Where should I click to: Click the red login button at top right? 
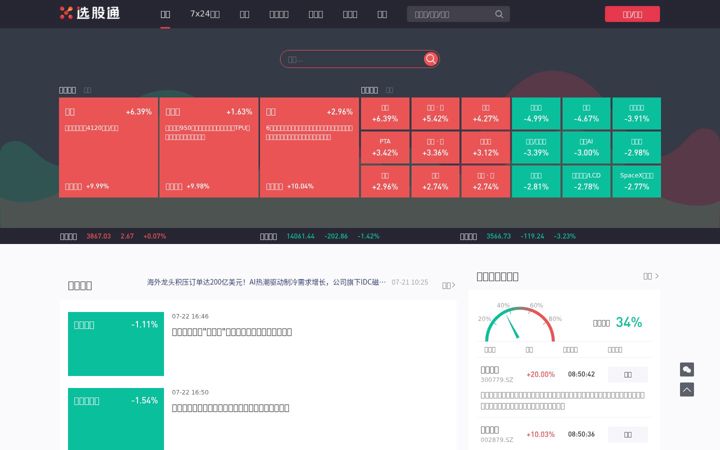click(632, 14)
